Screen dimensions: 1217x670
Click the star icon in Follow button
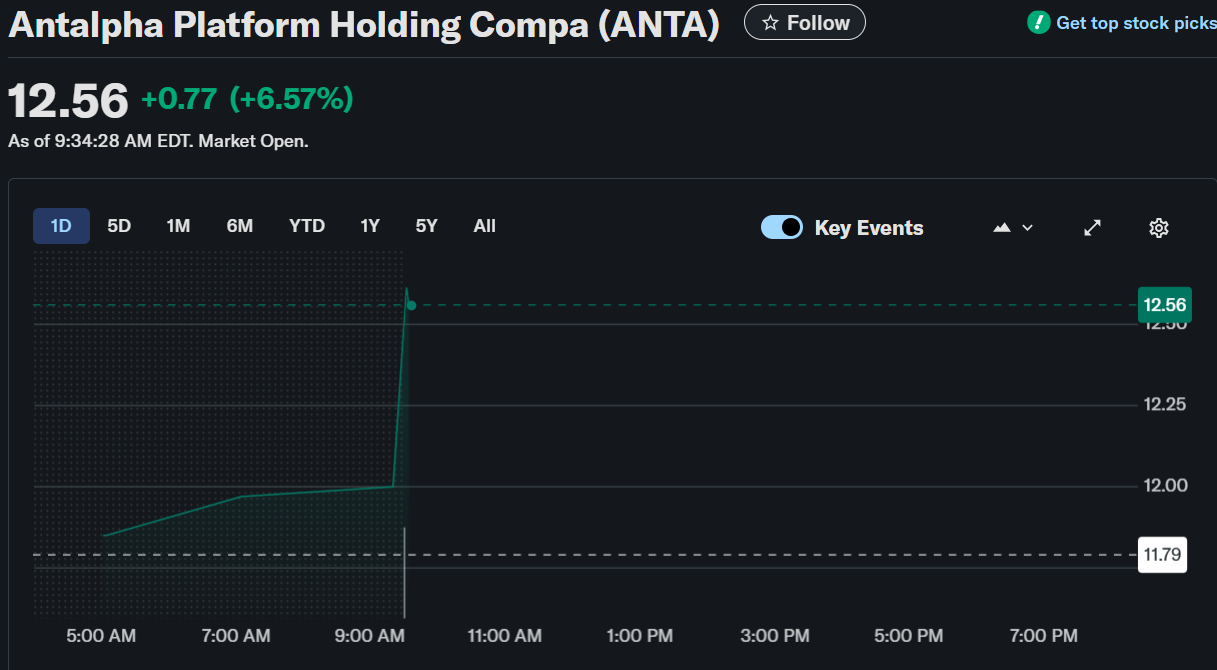tap(770, 23)
